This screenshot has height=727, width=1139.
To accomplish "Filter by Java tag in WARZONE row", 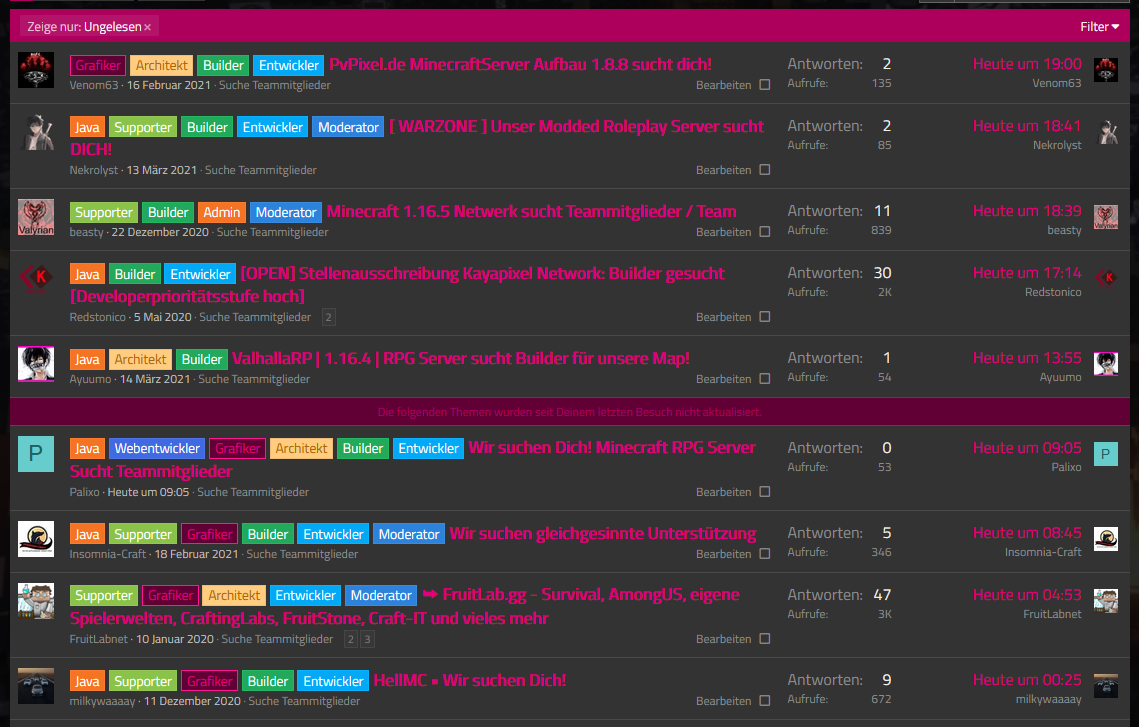I will point(87,127).
